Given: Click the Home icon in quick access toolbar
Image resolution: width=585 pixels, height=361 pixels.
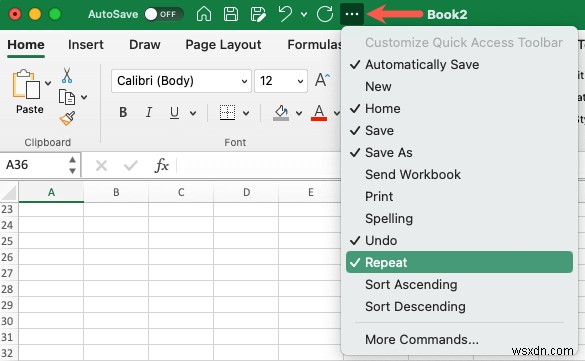Looking at the screenshot, I should 204,14.
